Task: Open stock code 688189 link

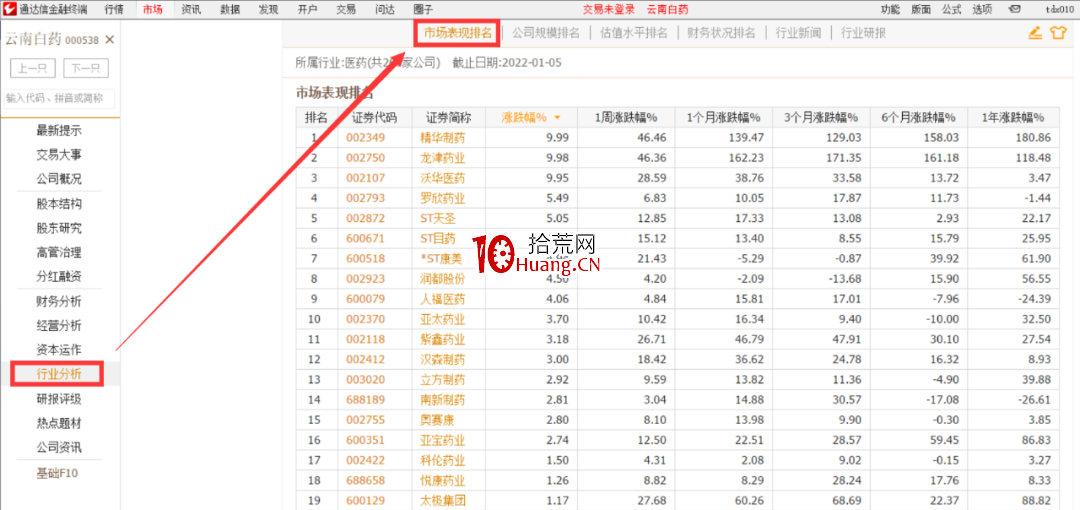Action: click(365, 400)
